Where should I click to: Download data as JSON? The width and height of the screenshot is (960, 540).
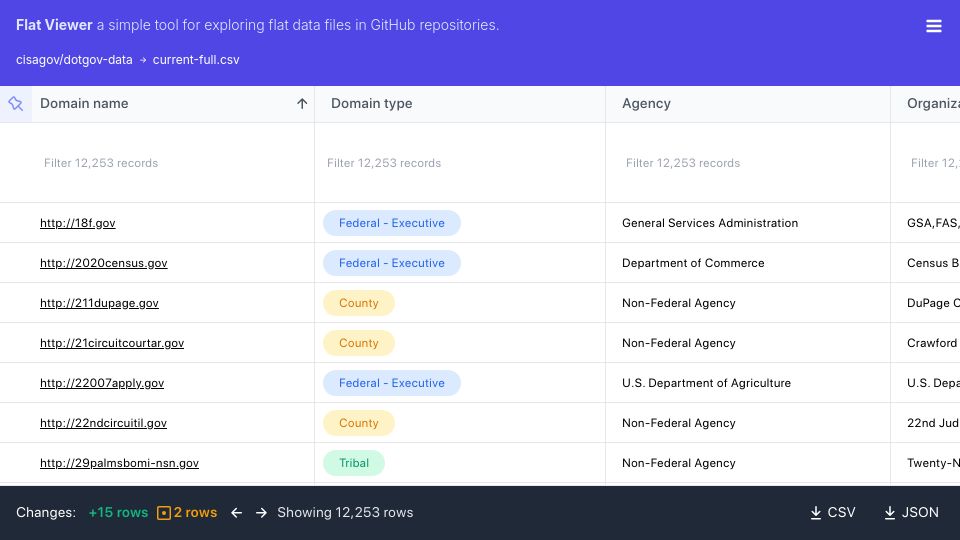[x=911, y=512]
